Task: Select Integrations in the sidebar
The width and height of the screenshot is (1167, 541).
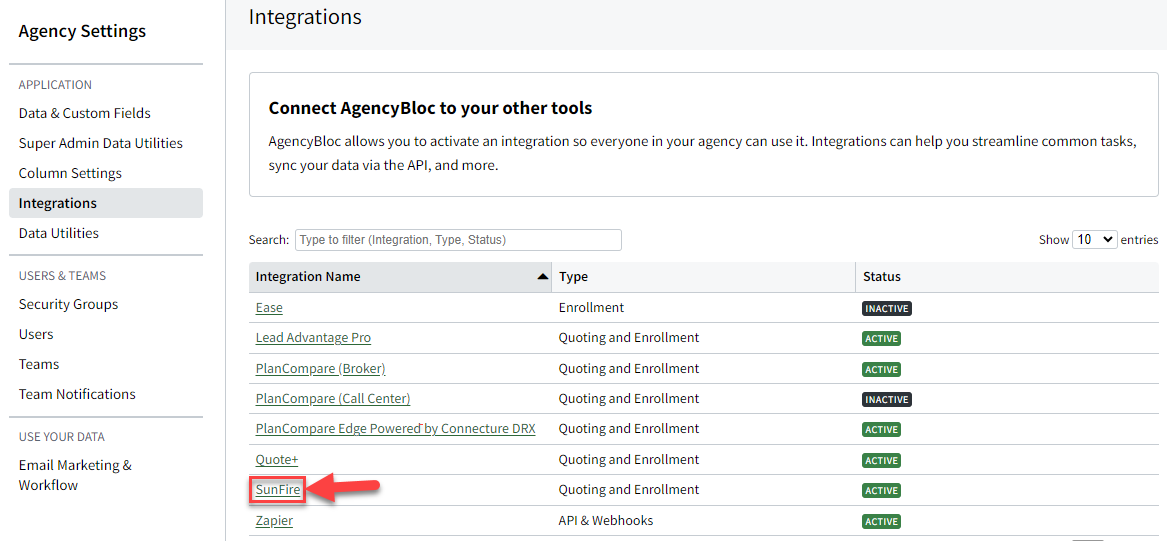Action: click(106, 203)
